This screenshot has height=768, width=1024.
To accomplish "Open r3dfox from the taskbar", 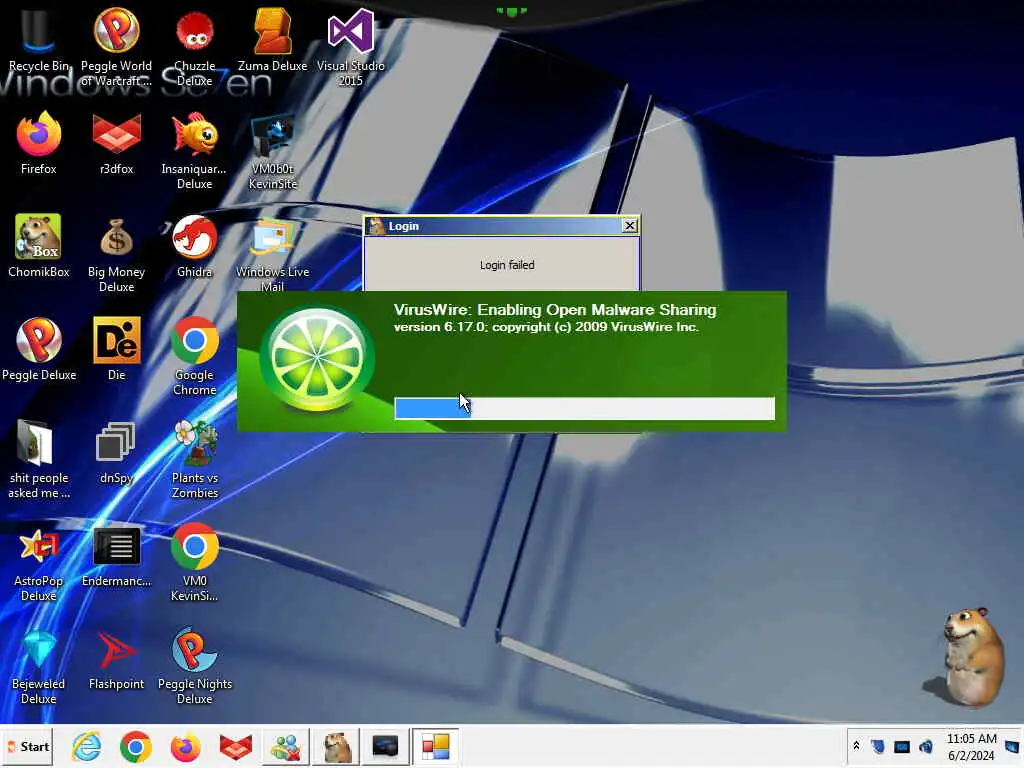I will click(x=236, y=746).
